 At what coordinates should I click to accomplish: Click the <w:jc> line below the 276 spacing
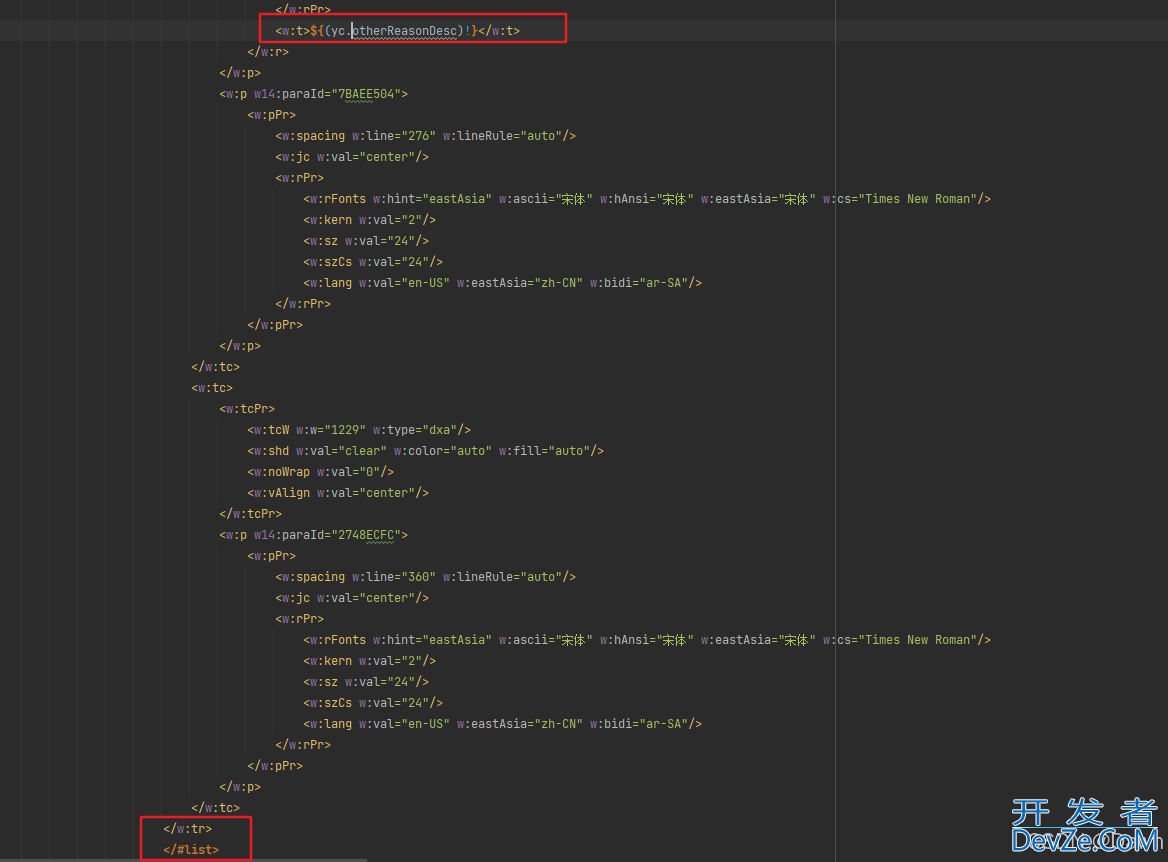(x=352, y=157)
